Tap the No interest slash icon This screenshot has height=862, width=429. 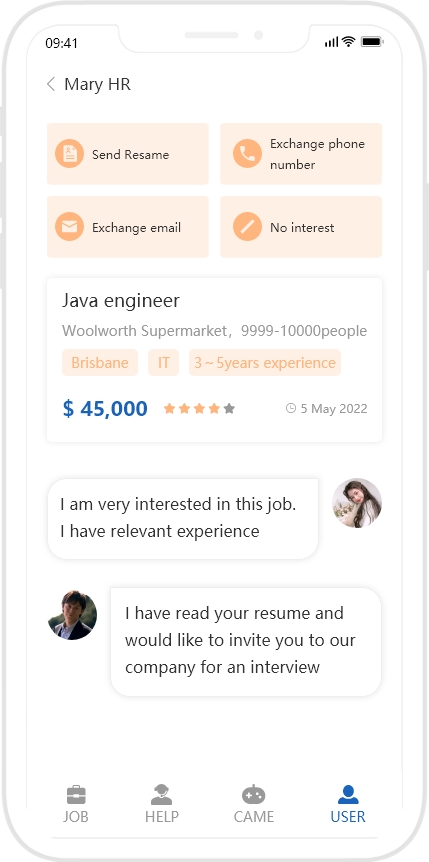tap(248, 226)
